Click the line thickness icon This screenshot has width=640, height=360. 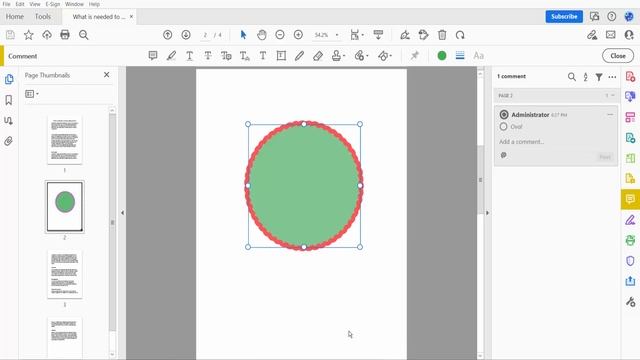pyautogui.click(x=460, y=56)
